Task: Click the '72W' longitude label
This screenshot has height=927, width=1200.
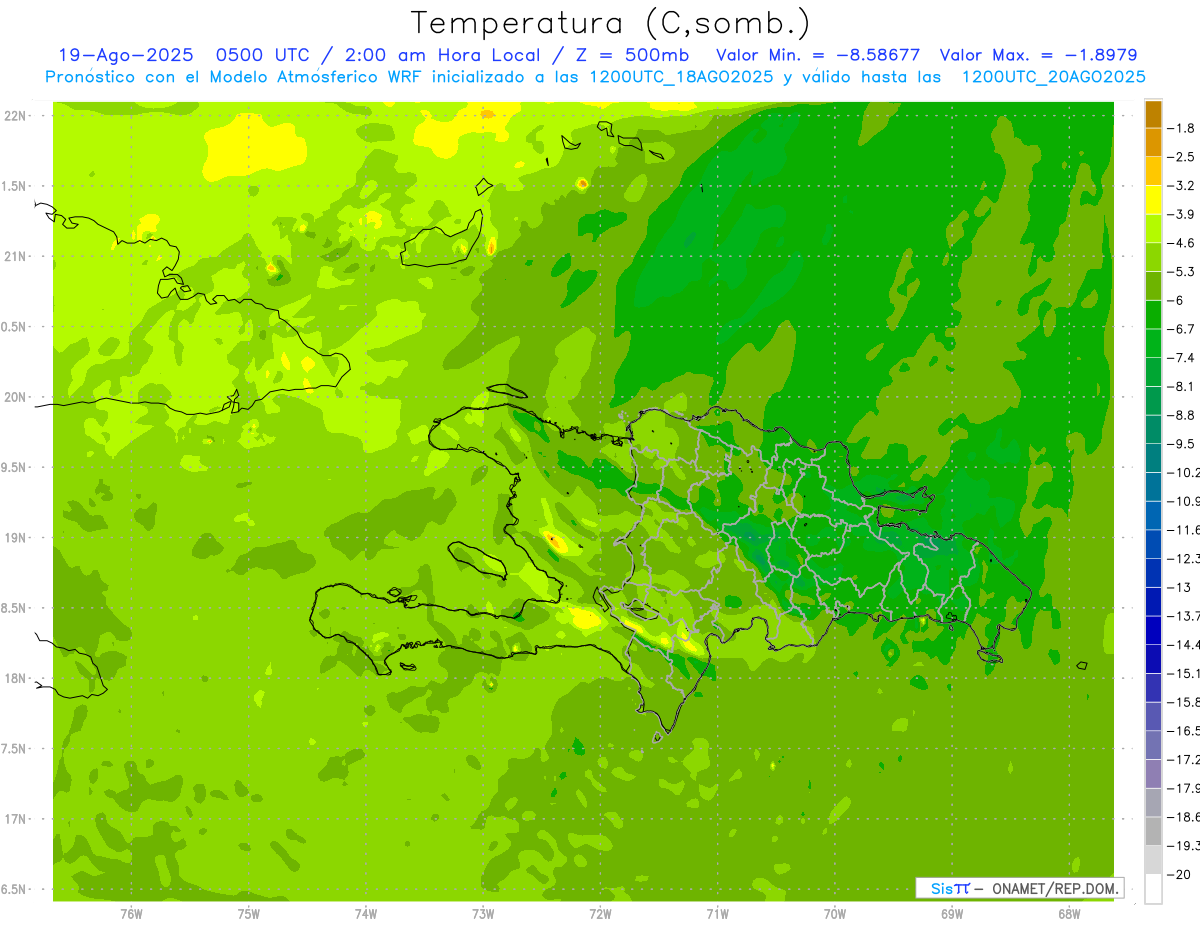Action: pyautogui.click(x=601, y=914)
